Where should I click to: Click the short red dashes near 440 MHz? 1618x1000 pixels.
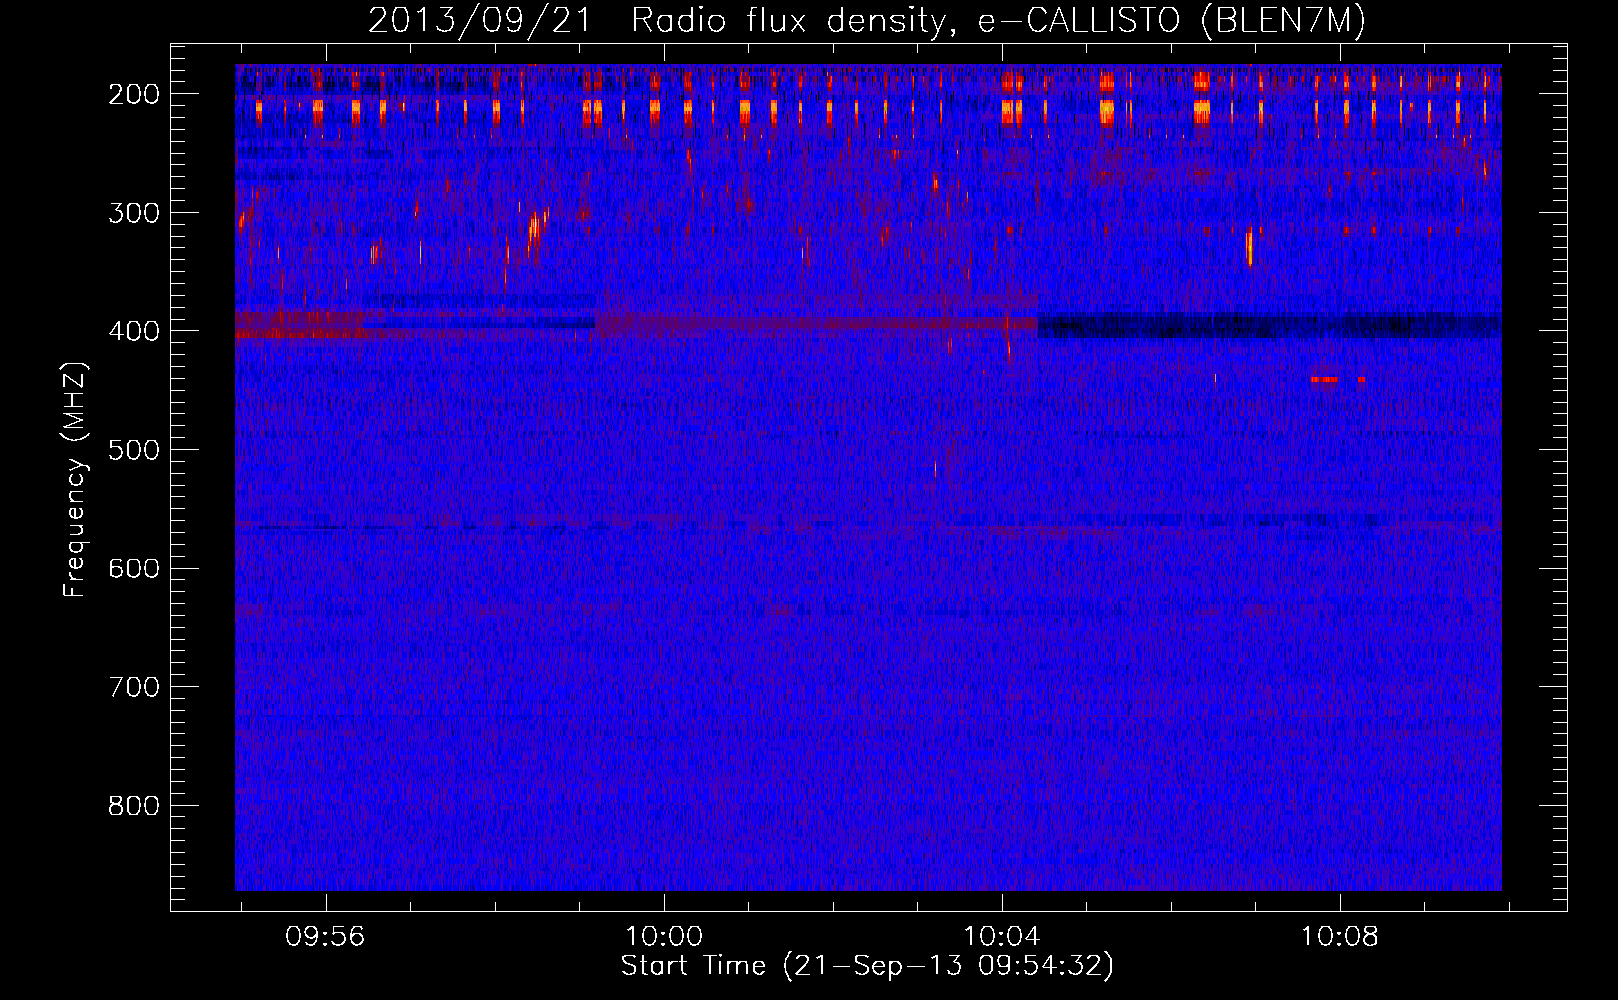[x=1338, y=380]
